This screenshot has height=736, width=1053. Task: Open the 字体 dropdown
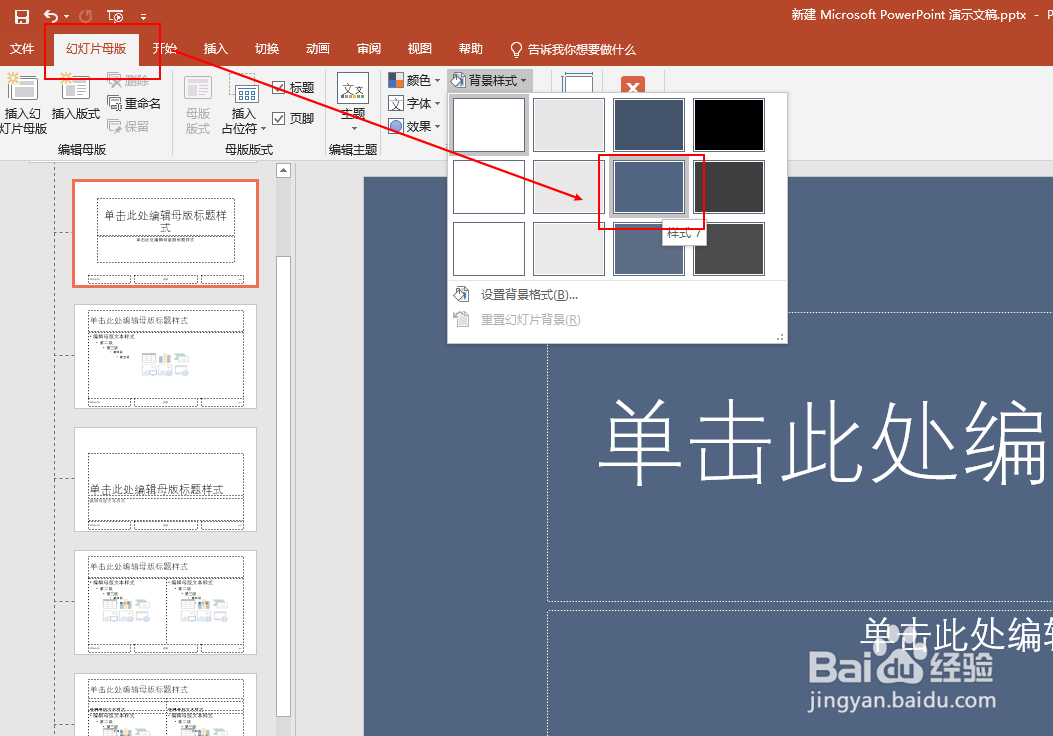[x=414, y=103]
